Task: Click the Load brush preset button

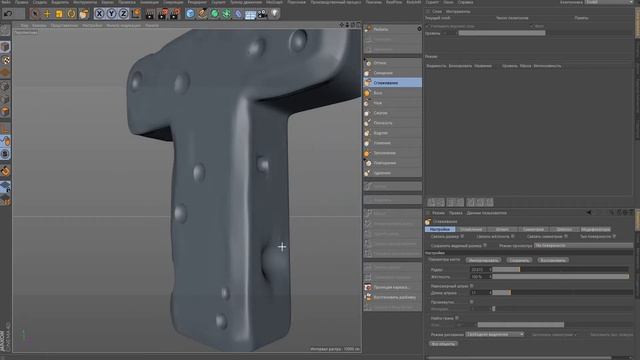Action: point(483,260)
